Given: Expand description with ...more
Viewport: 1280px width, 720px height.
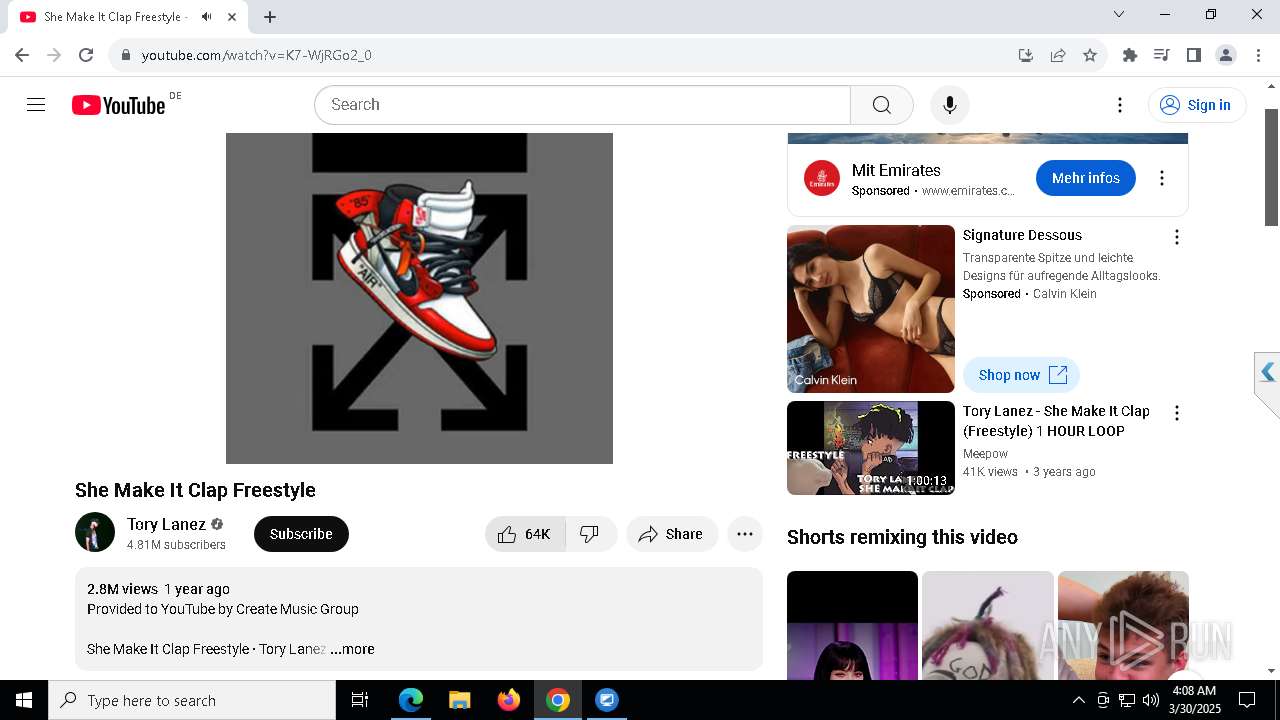Looking at the screenshot, I should coord(352,649).
